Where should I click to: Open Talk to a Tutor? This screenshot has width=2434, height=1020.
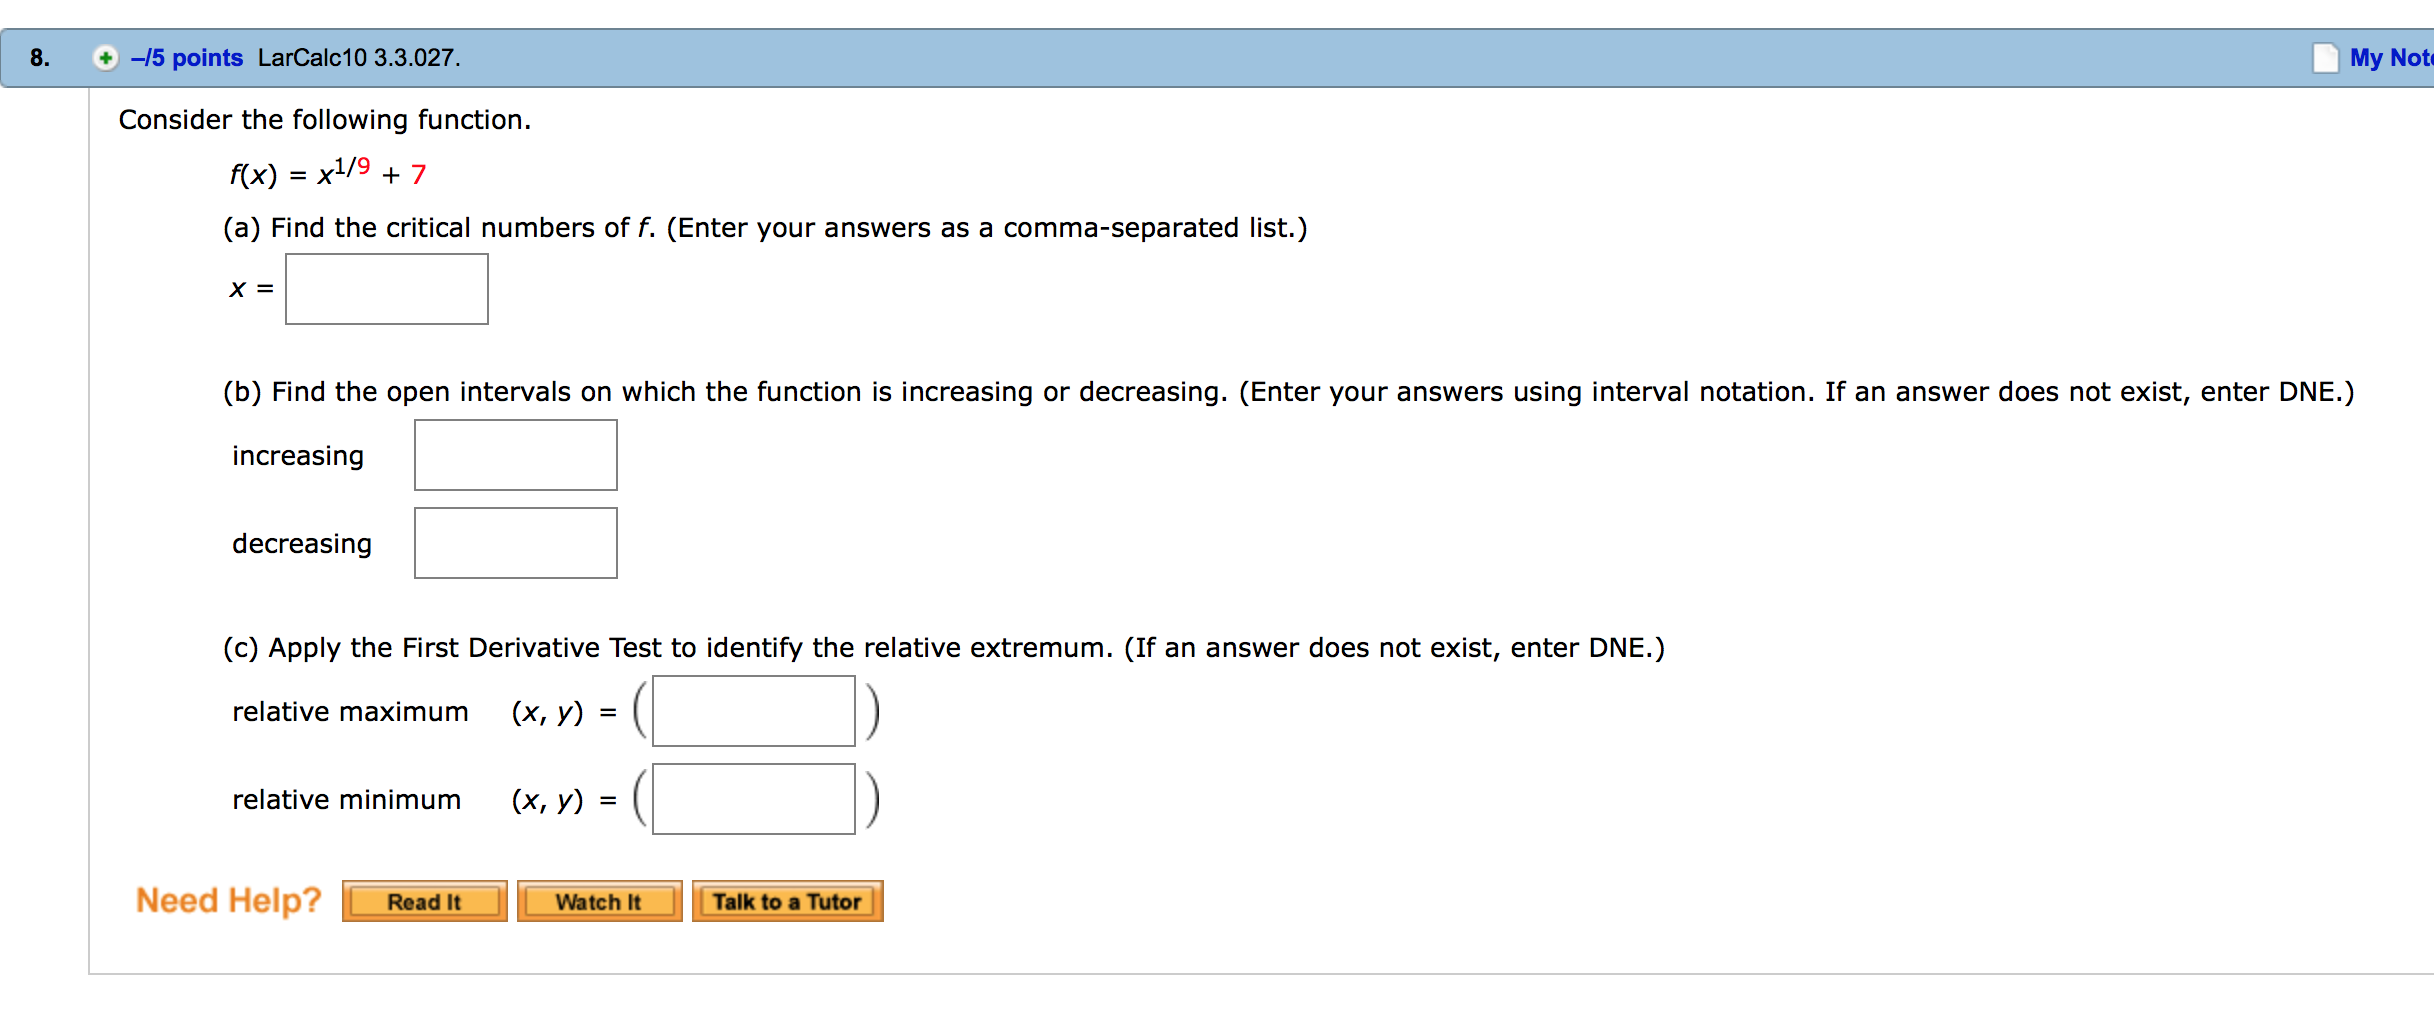(787, 901)
